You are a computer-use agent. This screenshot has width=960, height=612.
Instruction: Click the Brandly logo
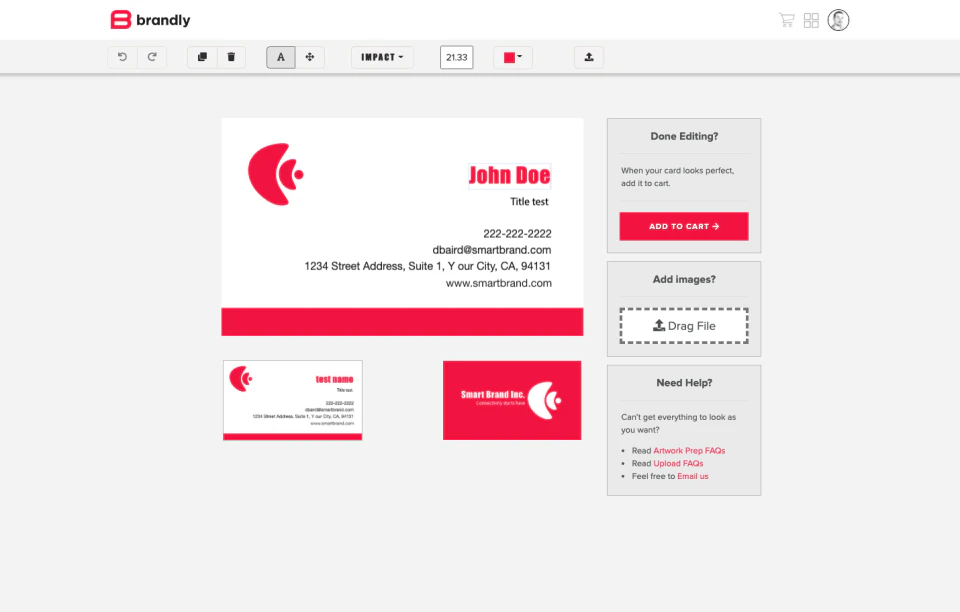click(150, 19)
